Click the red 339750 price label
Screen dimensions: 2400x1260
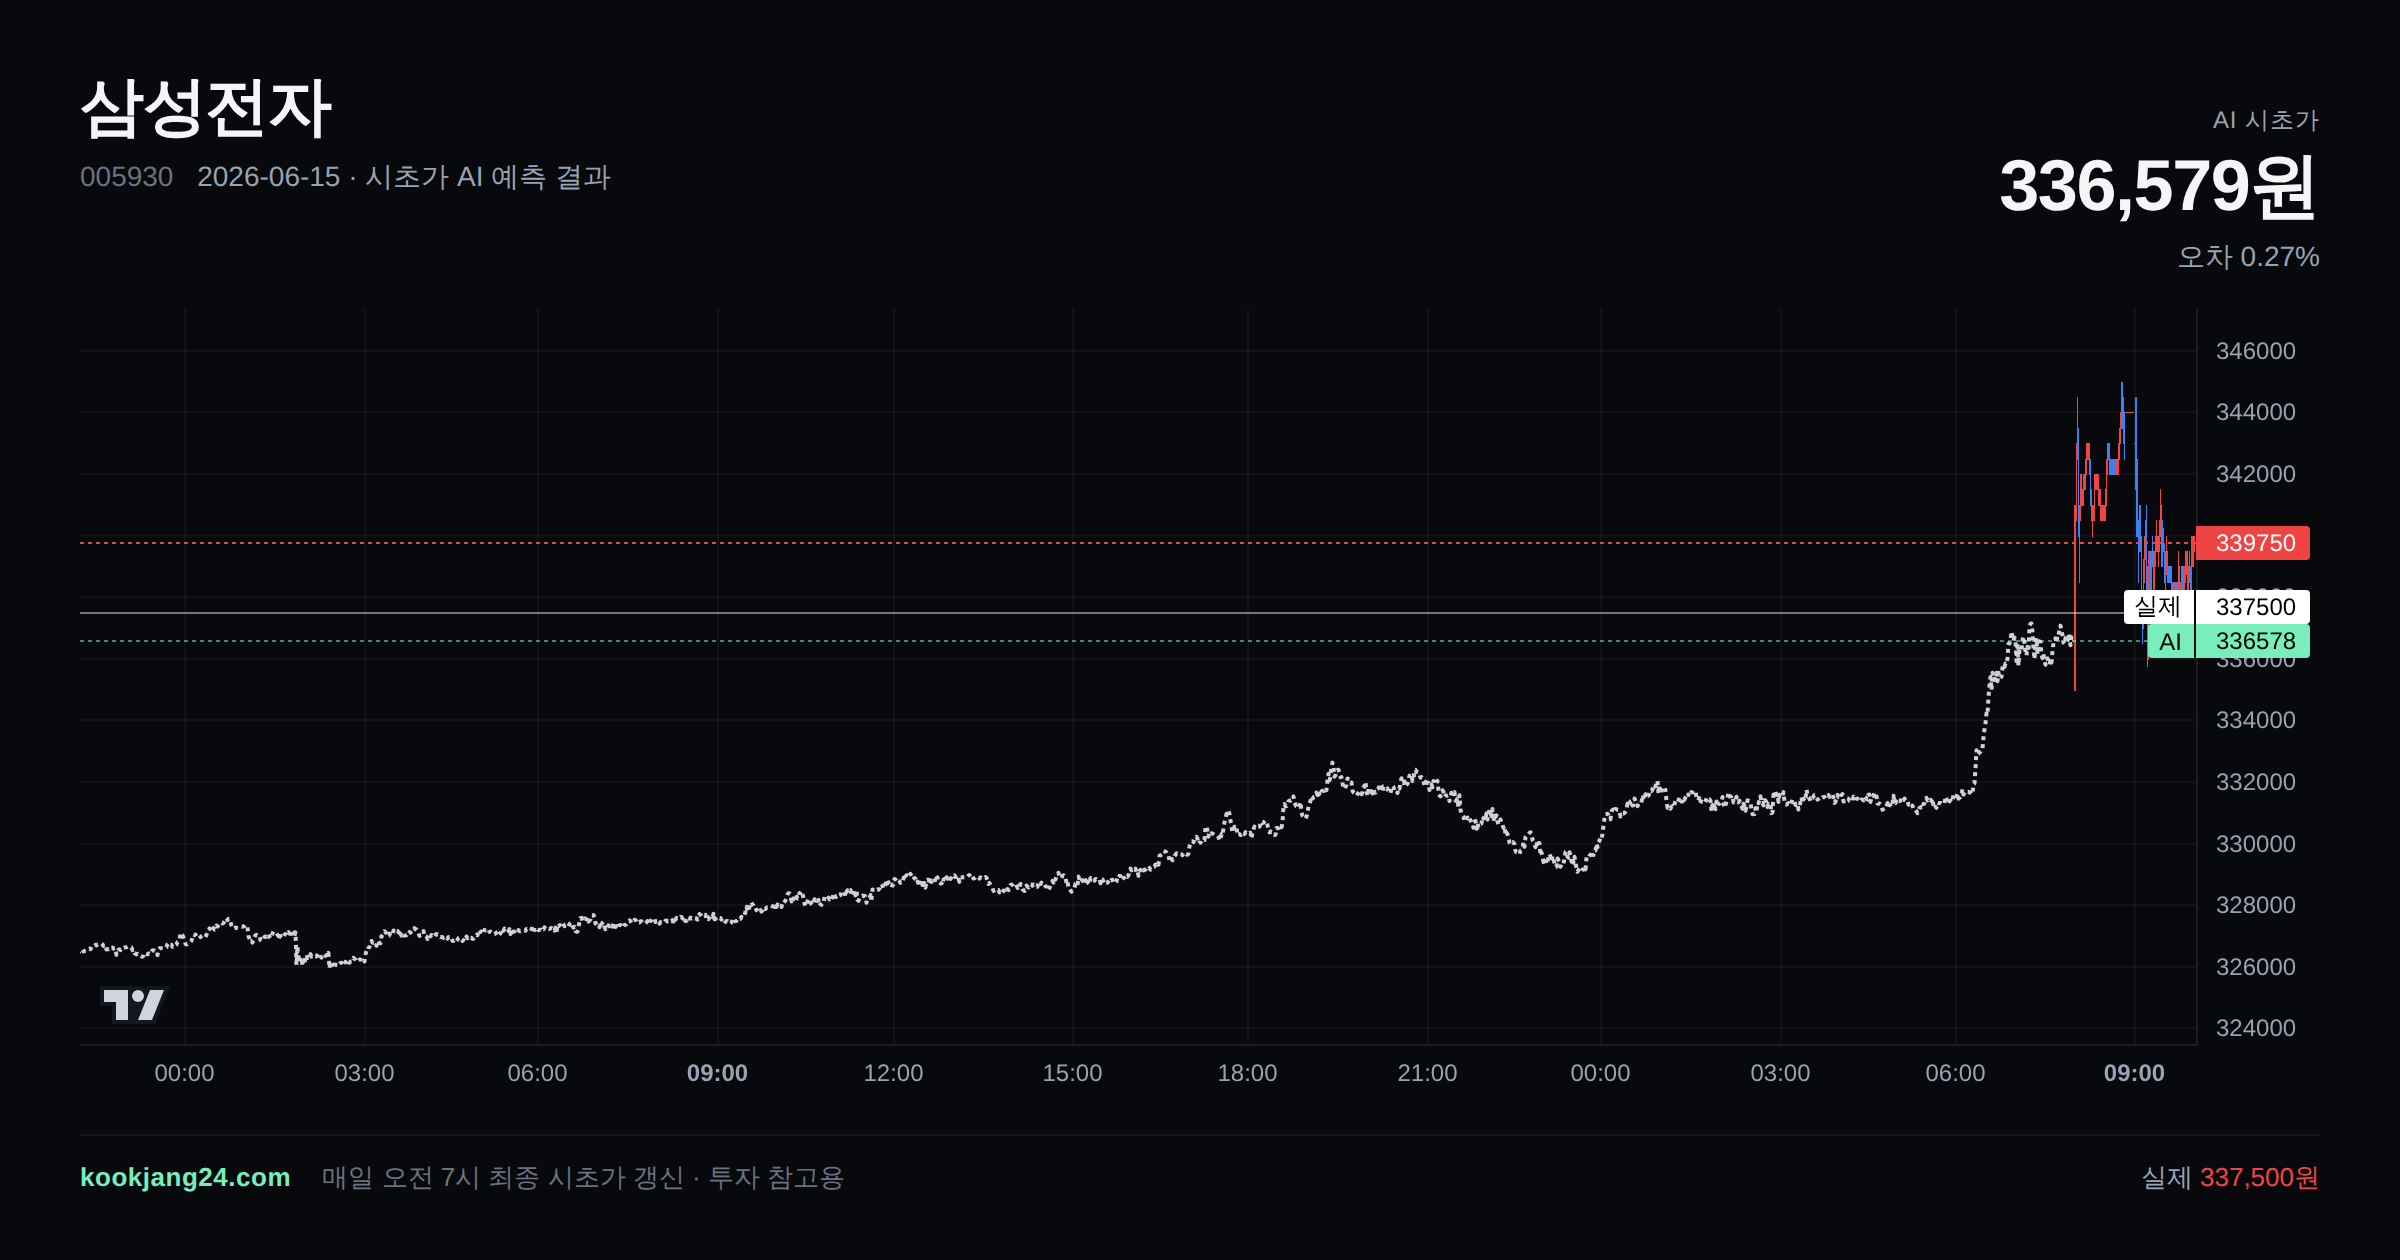[2252, 543]
